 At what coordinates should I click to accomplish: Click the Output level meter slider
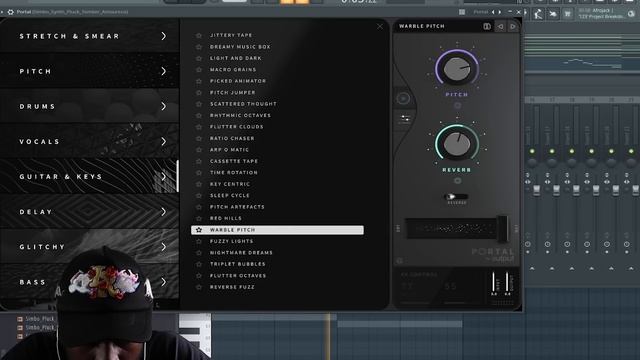pos(507,282)
